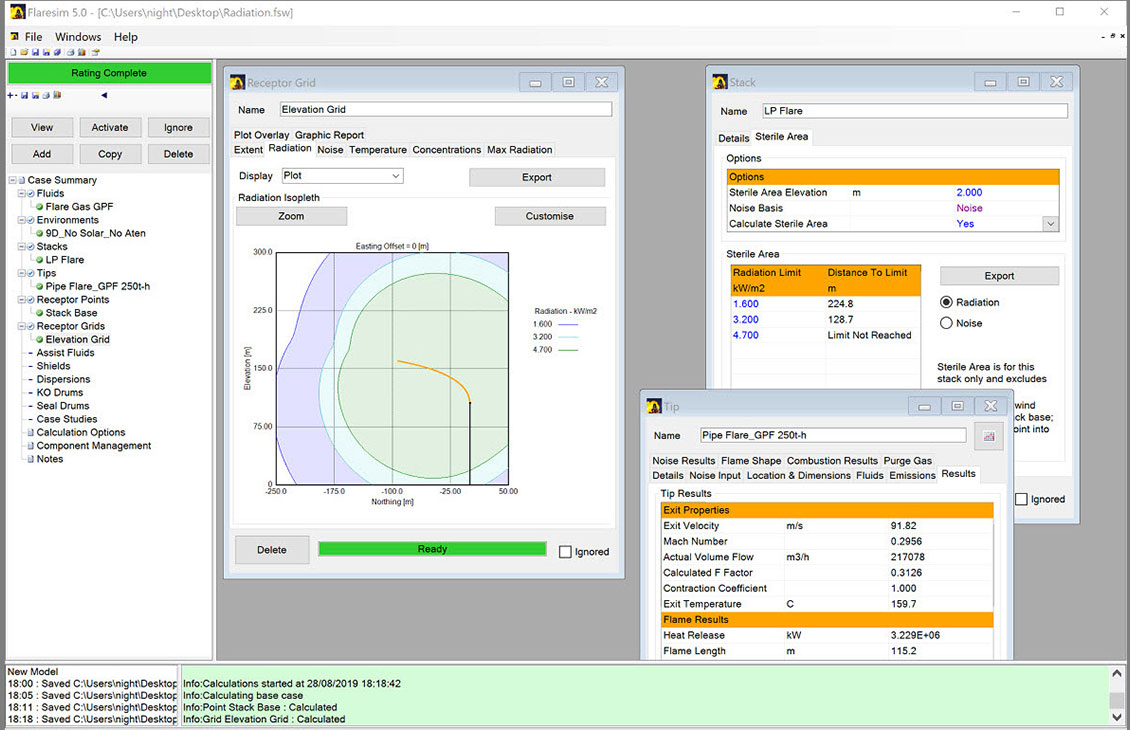Click the graph icon button beside Tip Name field
The image size is (1130, 730).
click(x=989, y=436)
